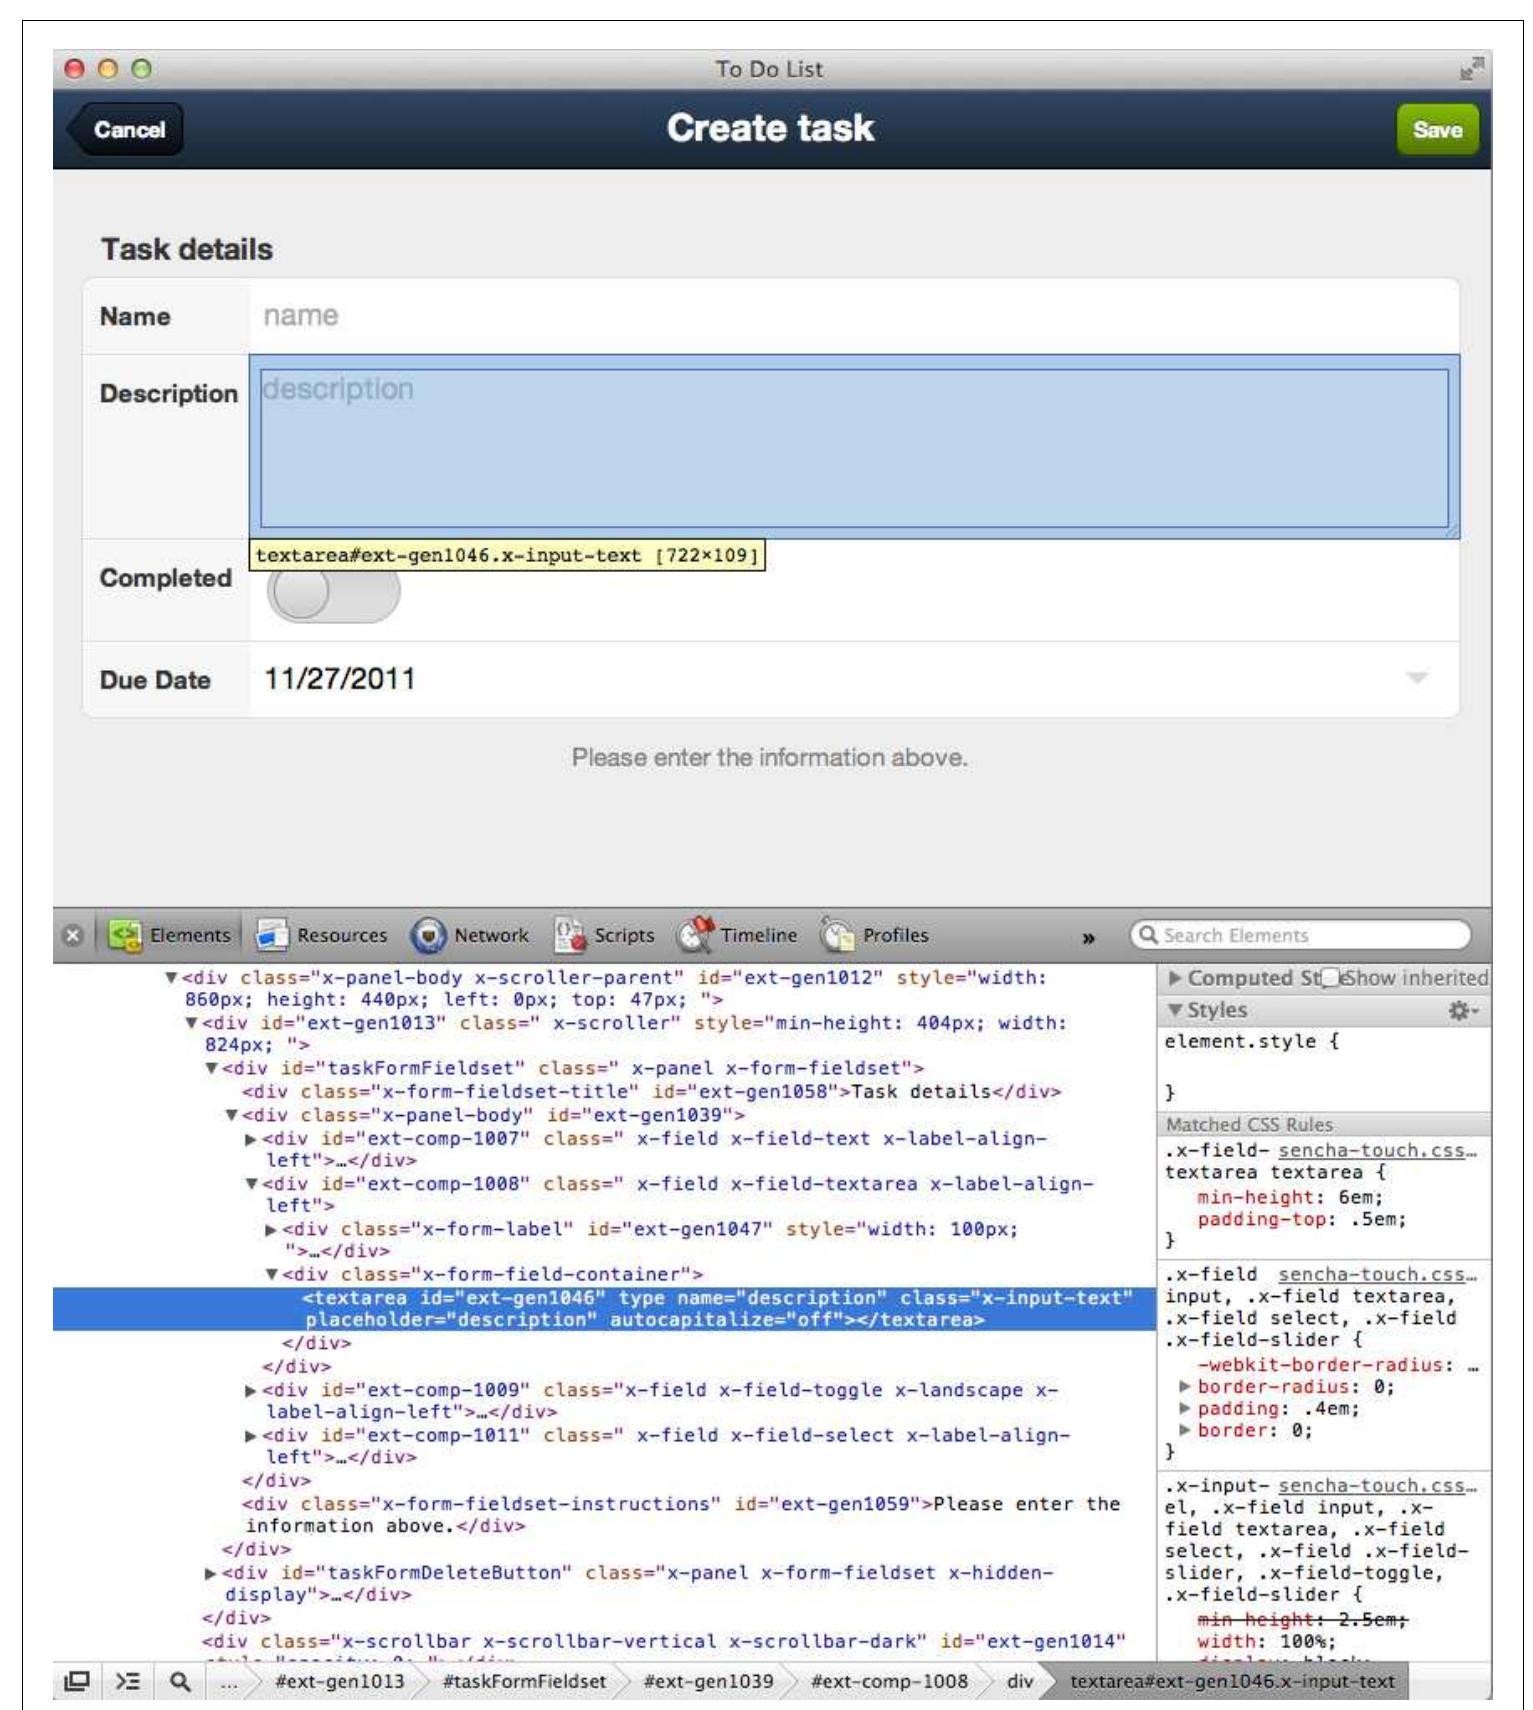Show the console icon in the status bar
Image resolution: width=1533 pixels, height=1710 pixels.
click(128, 1681)
